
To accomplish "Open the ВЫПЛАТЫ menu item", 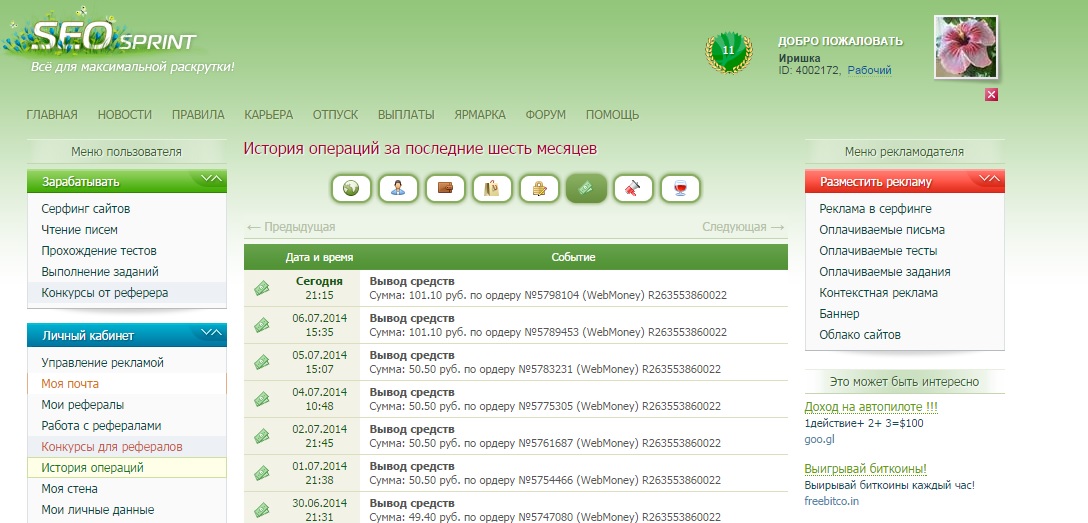I will click(x=406, y=115).
